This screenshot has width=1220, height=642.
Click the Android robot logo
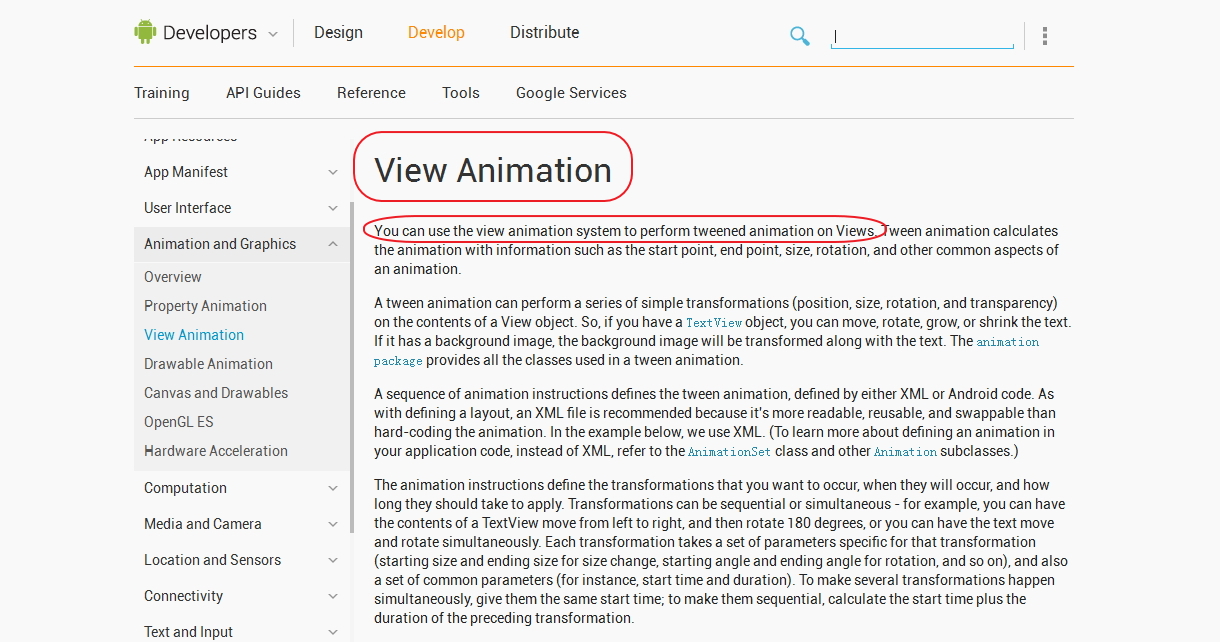coord(146,32)
